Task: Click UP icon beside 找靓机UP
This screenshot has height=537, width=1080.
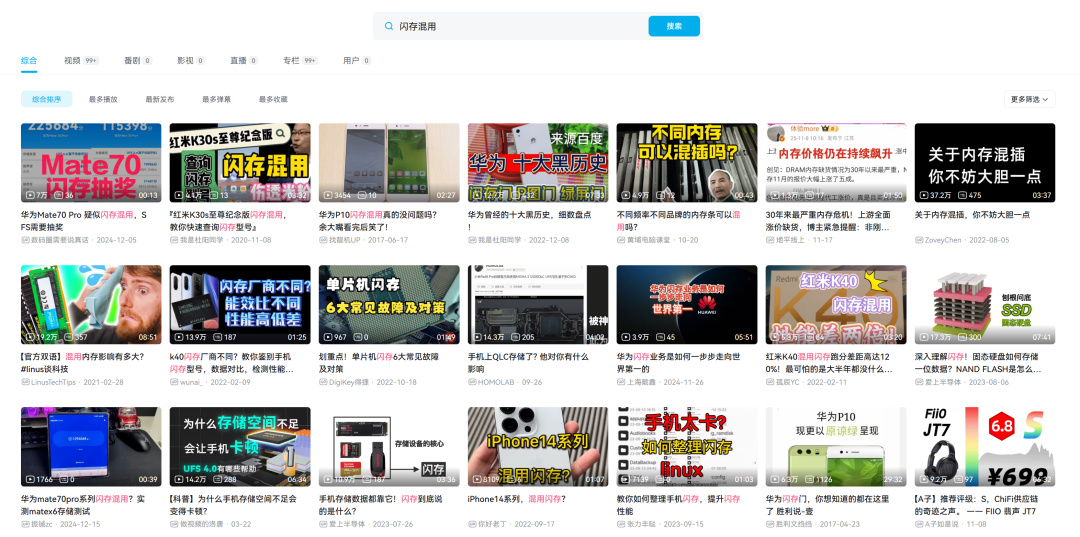Action: 323,240
